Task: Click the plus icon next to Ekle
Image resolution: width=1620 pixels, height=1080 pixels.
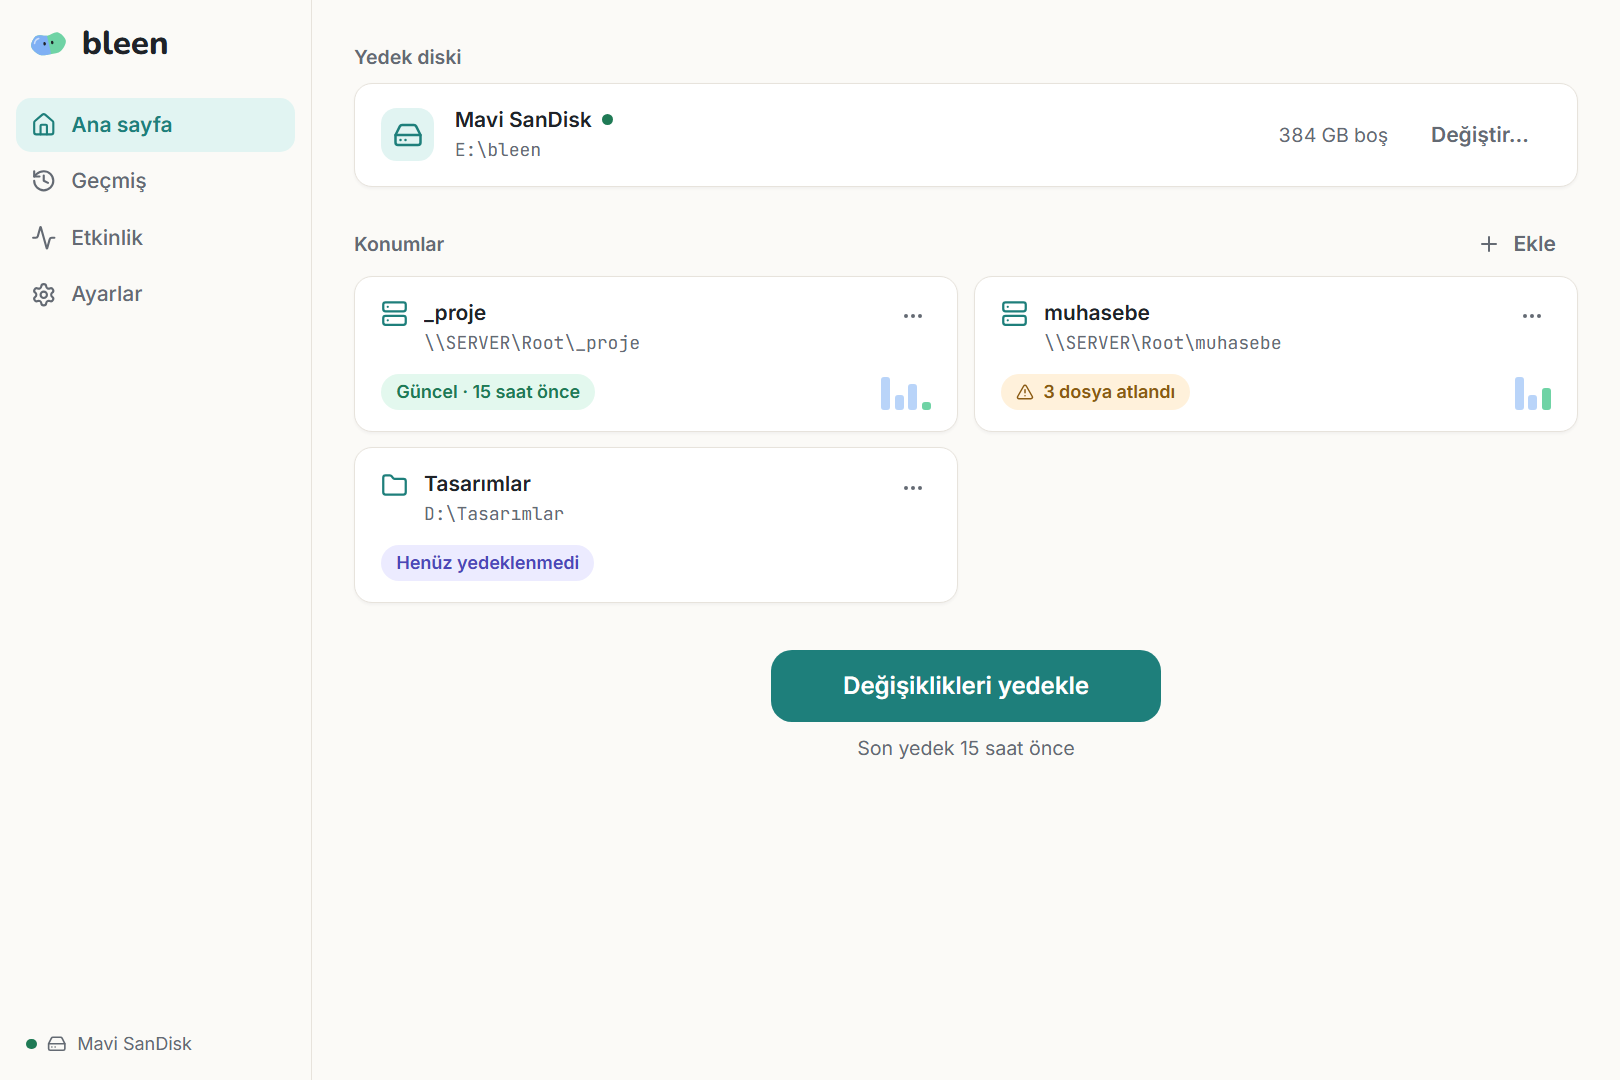Action: click(x=1489, y=244)
